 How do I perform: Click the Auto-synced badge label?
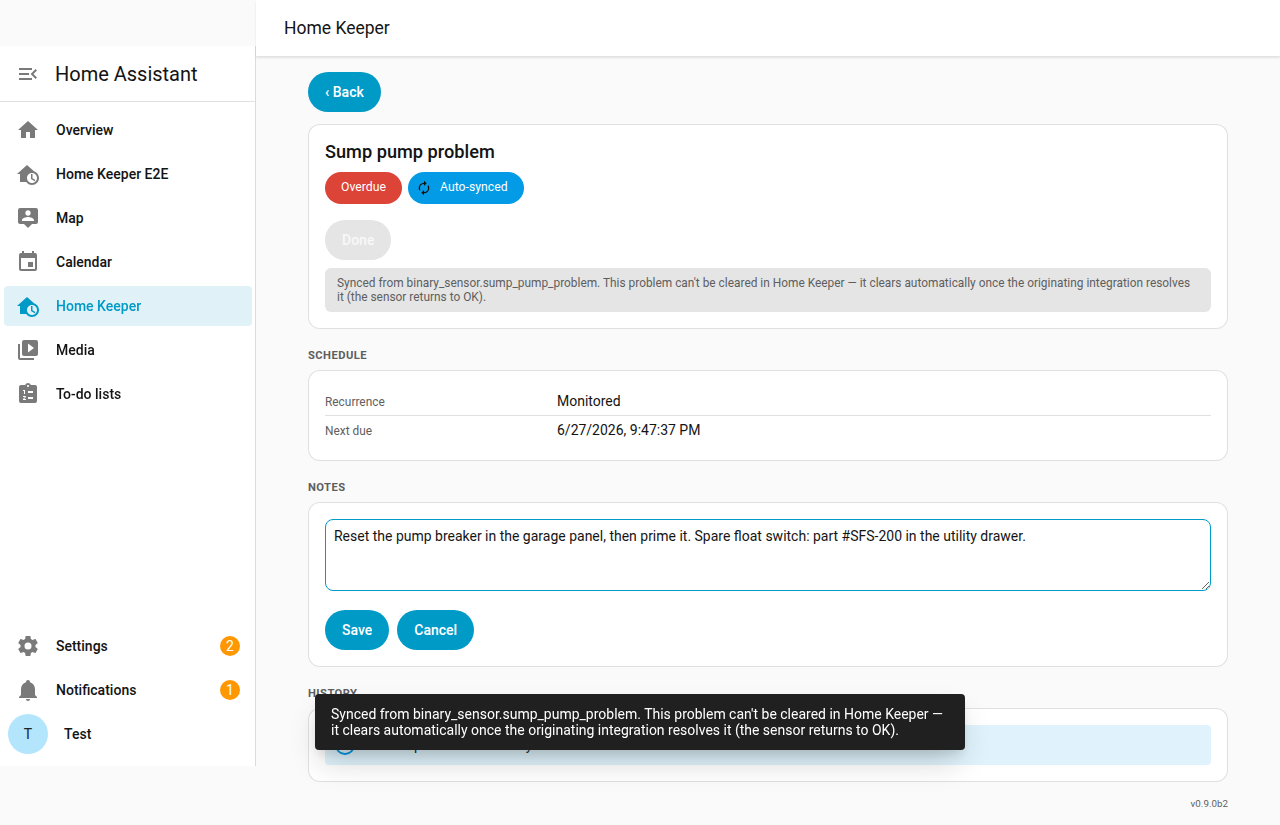click(x=474, y=188)
